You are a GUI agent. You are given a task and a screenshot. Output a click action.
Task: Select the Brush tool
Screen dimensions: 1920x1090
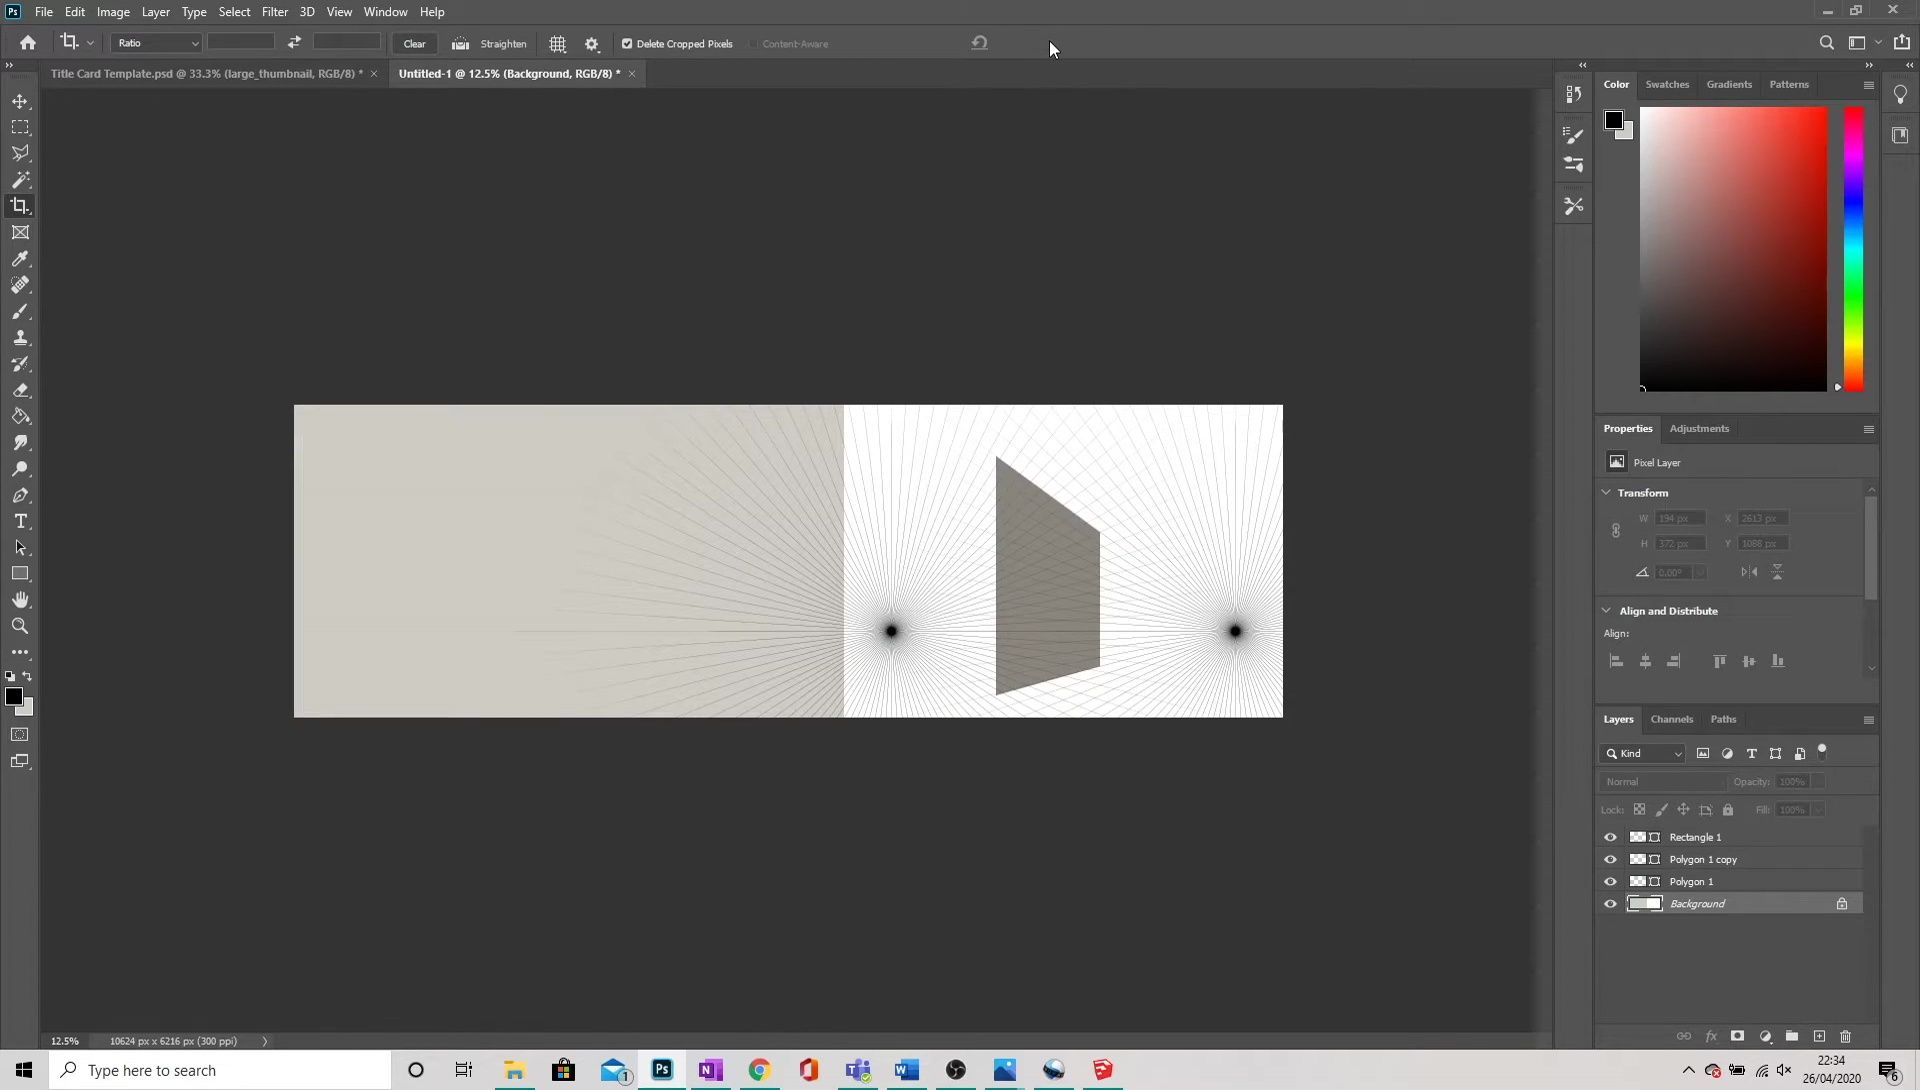point(20,311)
